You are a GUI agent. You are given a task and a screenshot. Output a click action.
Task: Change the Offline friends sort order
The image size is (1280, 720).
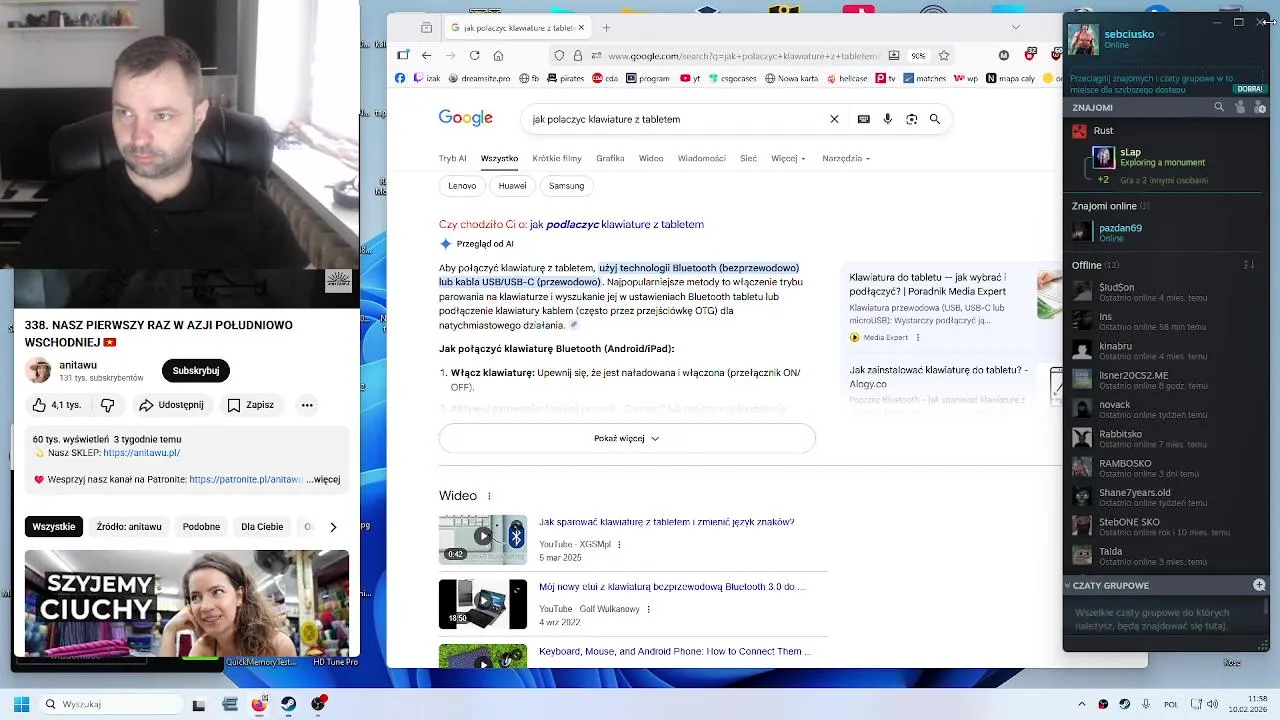(1248, 265)
